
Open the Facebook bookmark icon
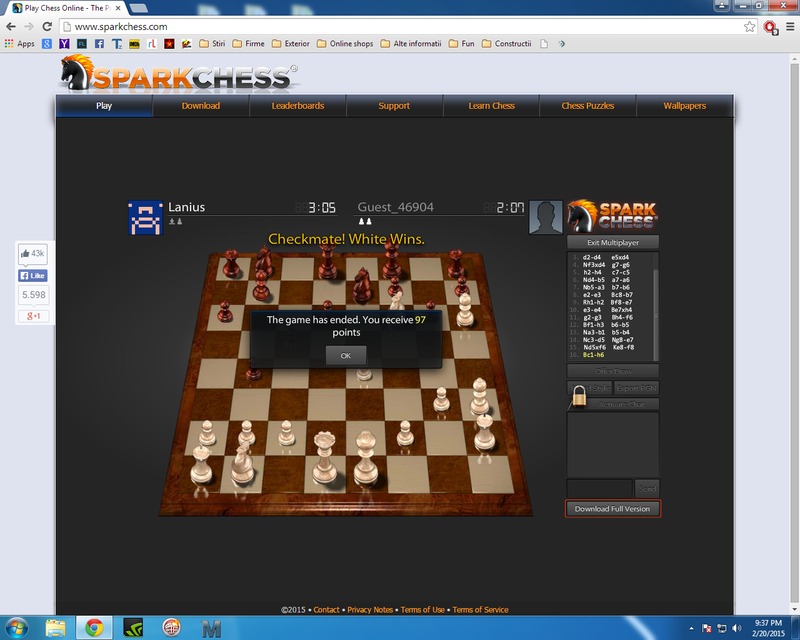tap(99, 44)
